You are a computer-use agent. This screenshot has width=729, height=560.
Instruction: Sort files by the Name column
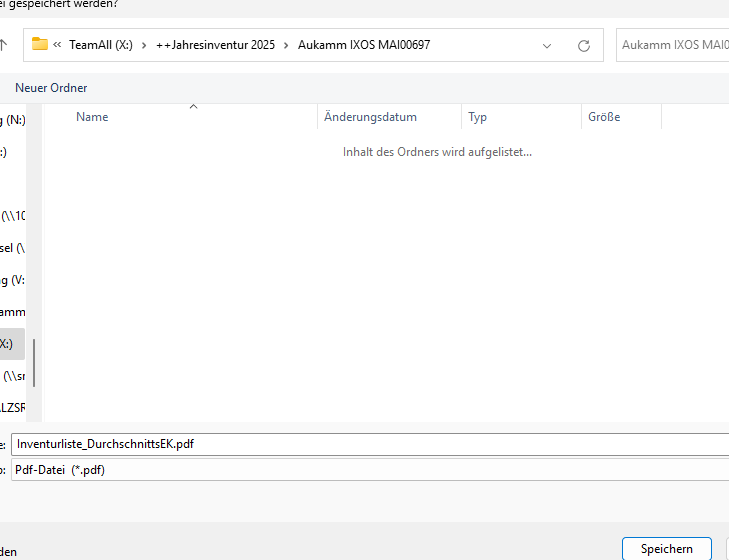tap(92, 117)
